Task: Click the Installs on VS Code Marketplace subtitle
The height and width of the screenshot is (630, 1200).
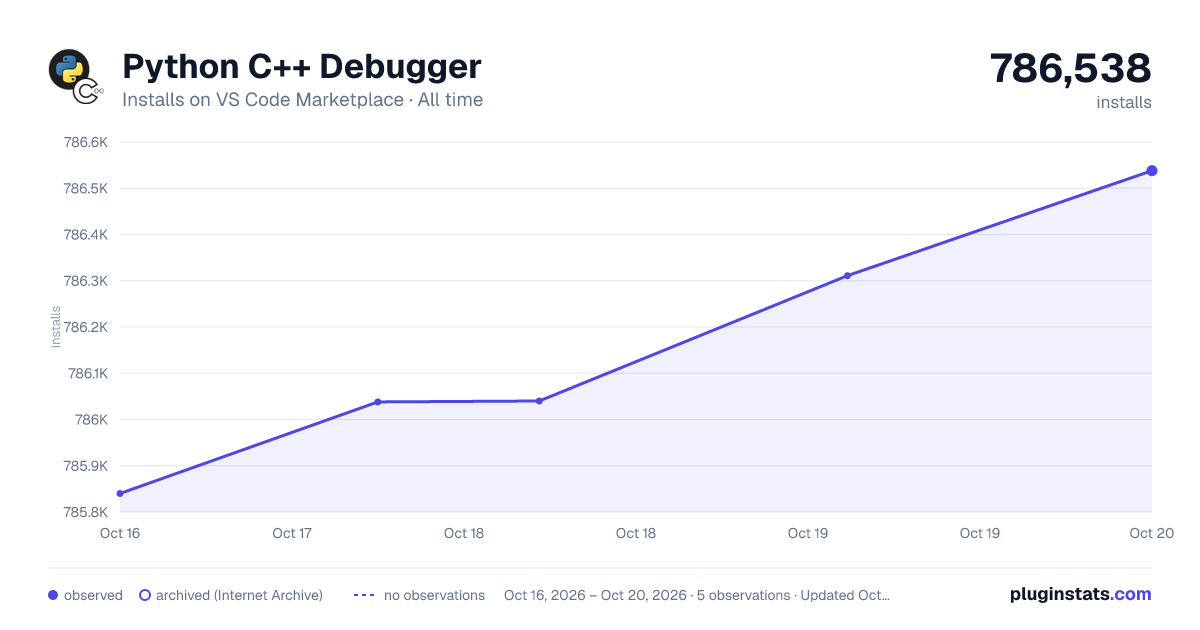Action: (303, 100)
